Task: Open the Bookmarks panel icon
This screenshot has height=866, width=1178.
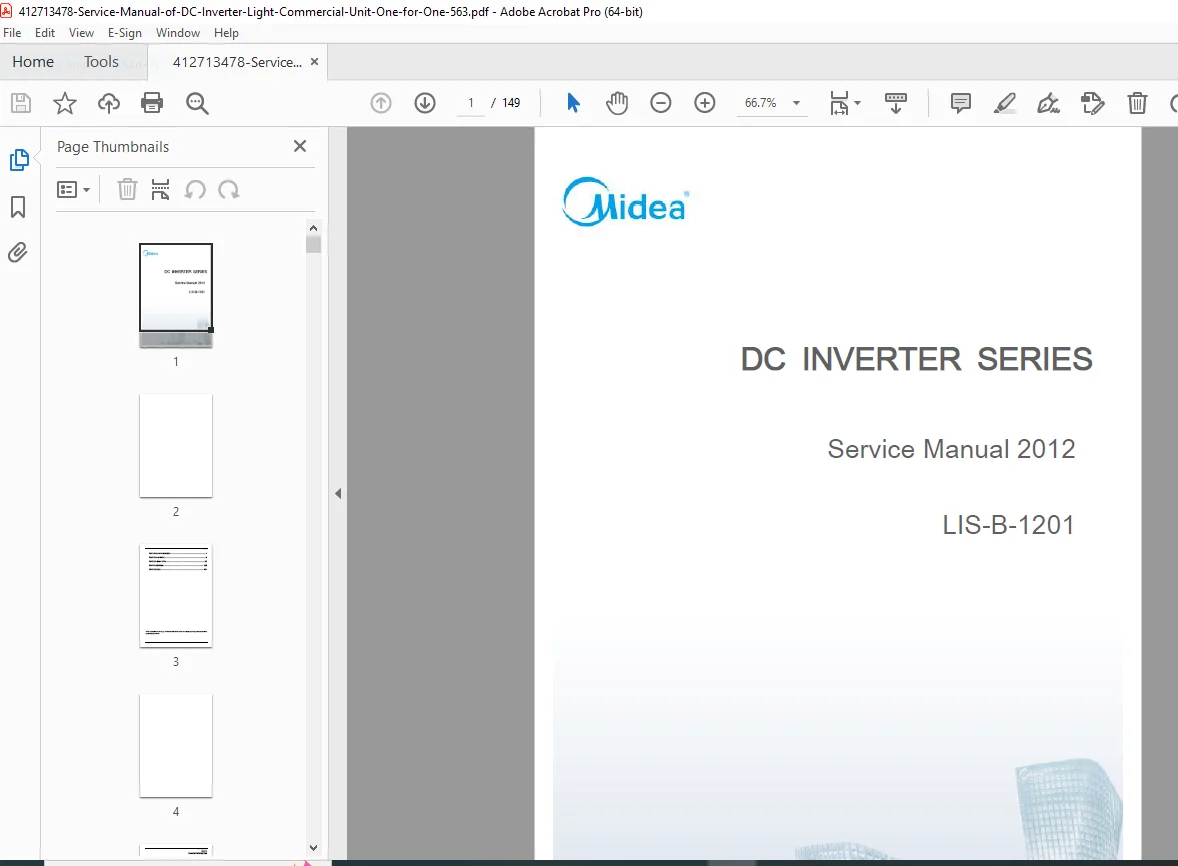Action: click(18, 207)
